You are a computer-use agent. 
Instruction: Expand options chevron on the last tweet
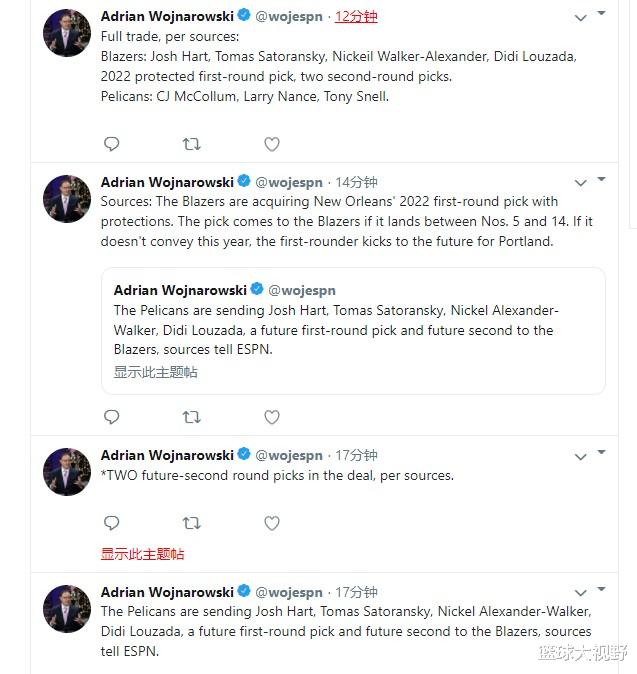pos(581,593)
